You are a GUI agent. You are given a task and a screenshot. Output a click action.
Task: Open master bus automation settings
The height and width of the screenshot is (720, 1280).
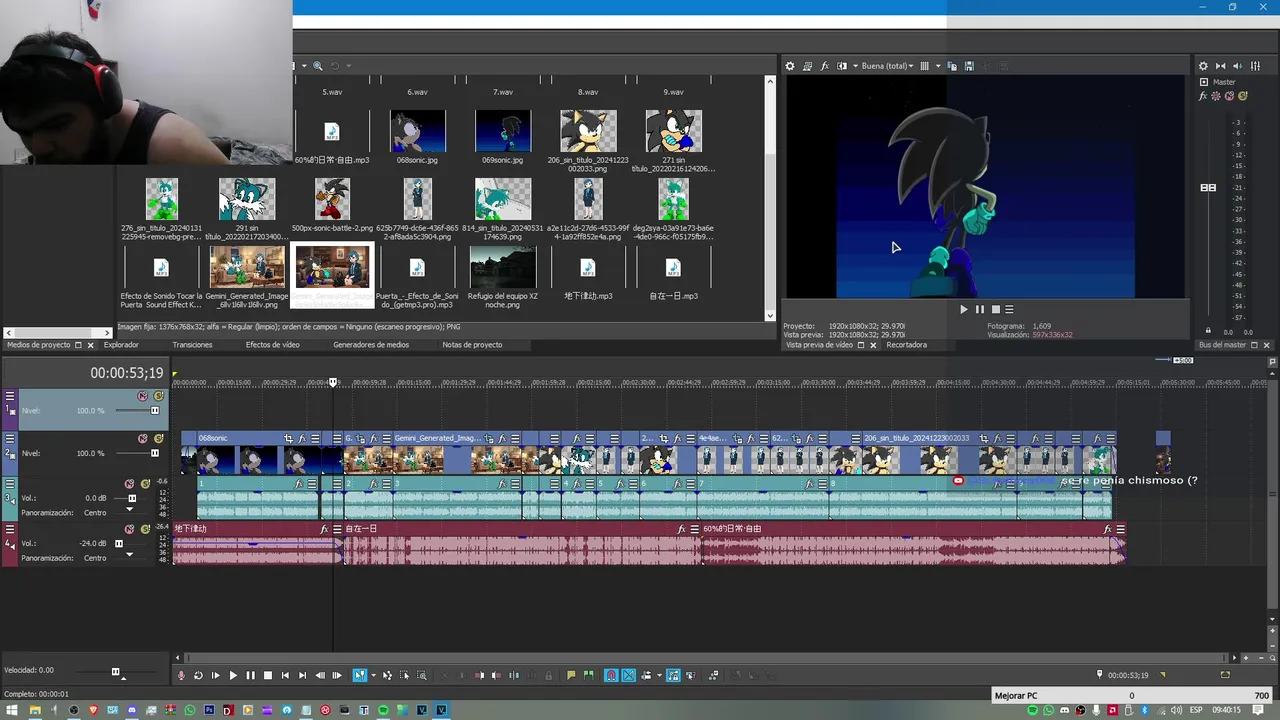pyautogui.click(x=1216, y=96)
